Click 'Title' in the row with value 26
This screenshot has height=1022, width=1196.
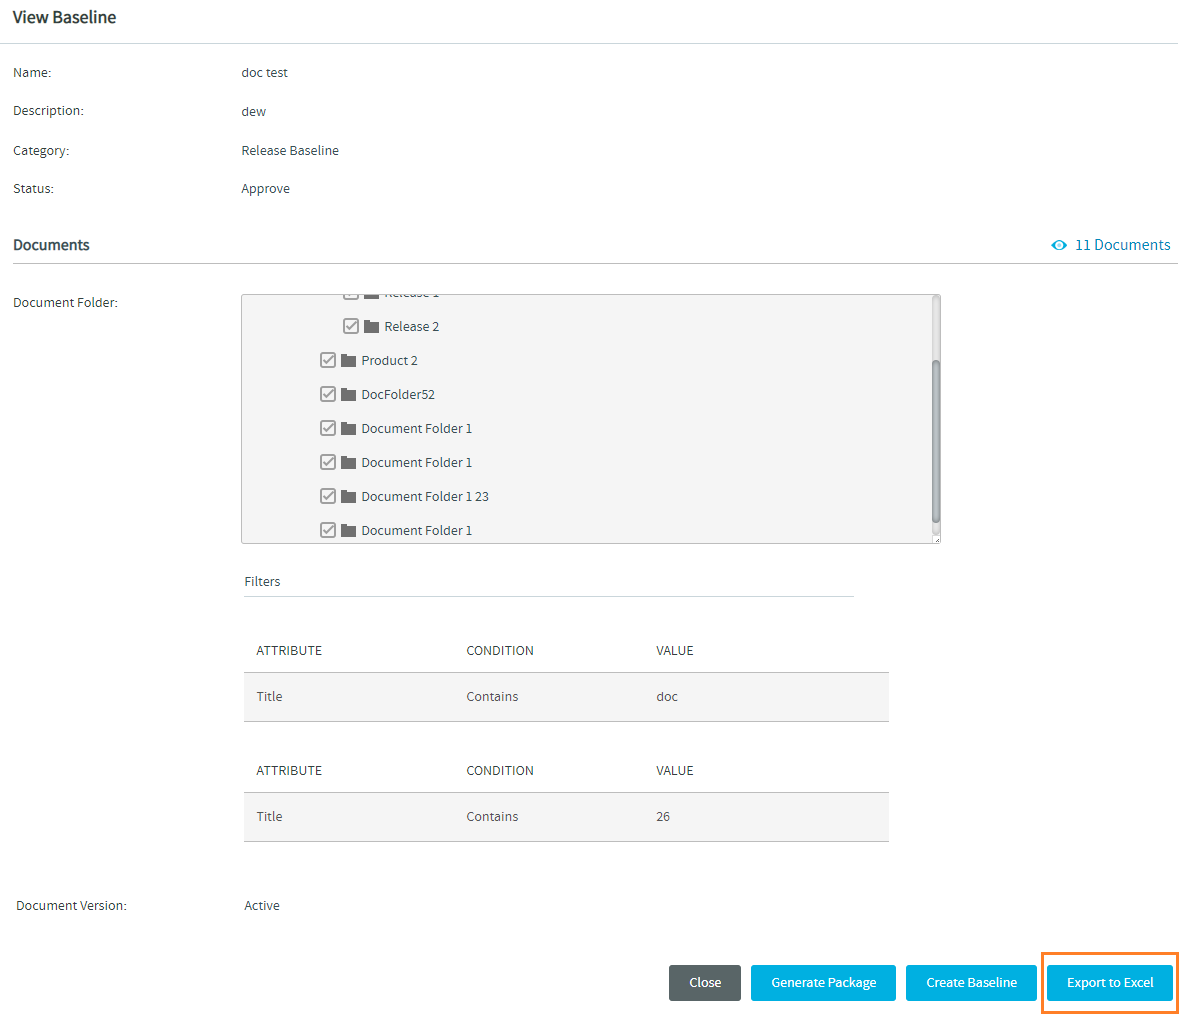(269, 816)
